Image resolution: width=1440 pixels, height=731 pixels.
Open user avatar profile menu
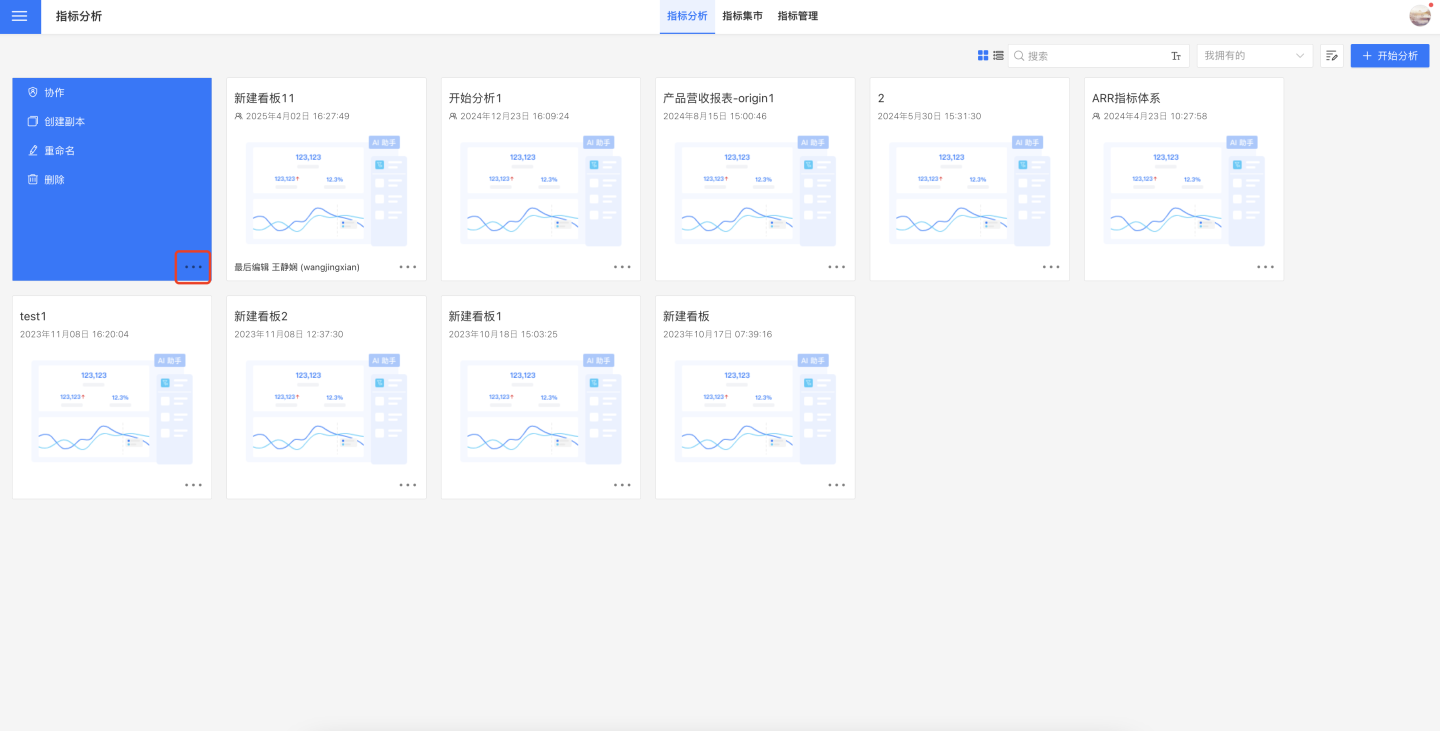tap(1419, 16)
